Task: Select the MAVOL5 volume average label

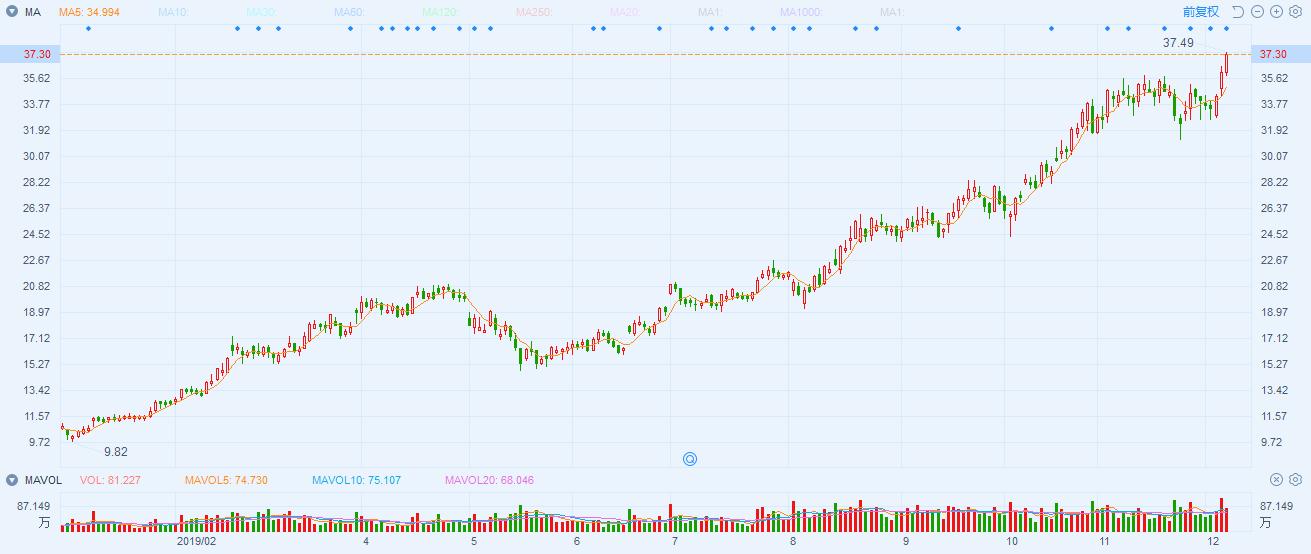Action: click(x=226, y=480)
